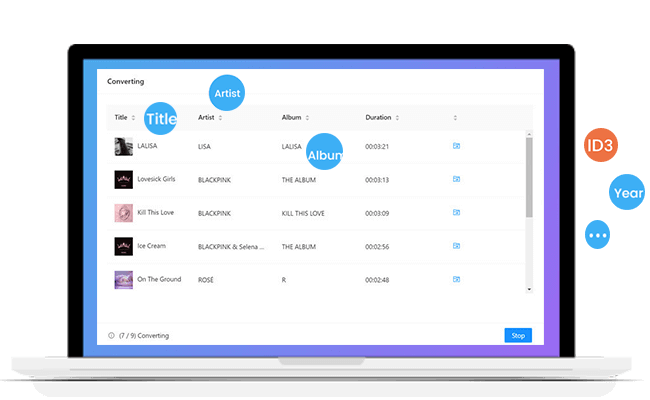
Task: Click the album cell R
Action: (x=284, y=280)
